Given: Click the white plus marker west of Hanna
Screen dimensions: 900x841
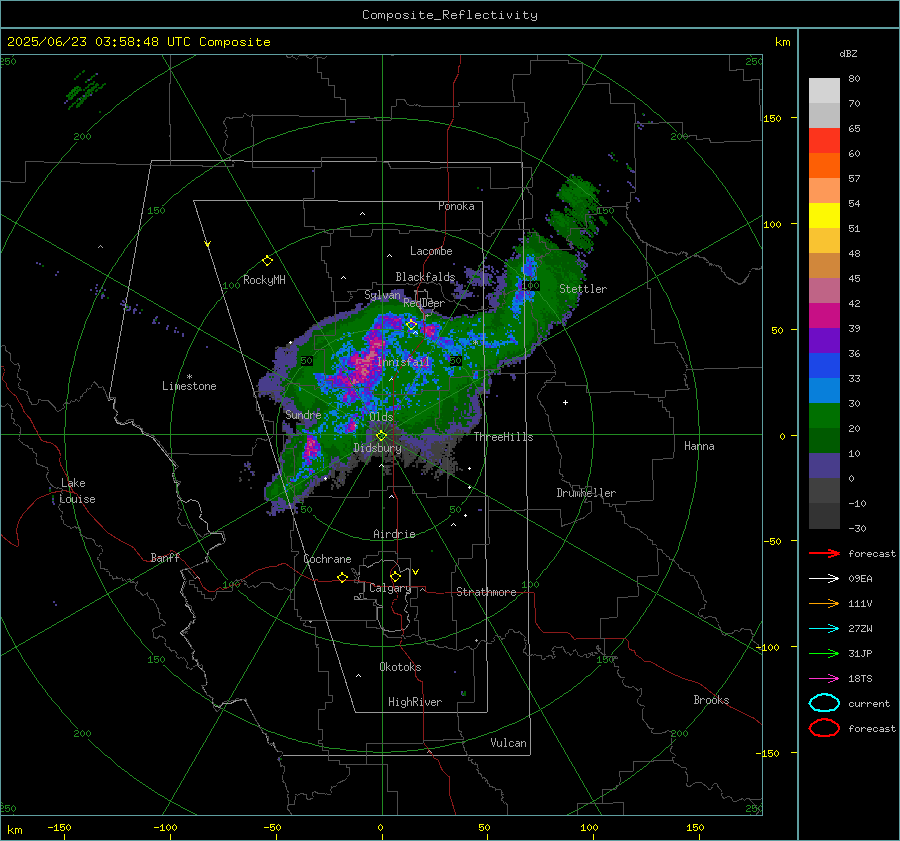Looking at the screenshot, I should pyautogui.click(x=565, y=402).
